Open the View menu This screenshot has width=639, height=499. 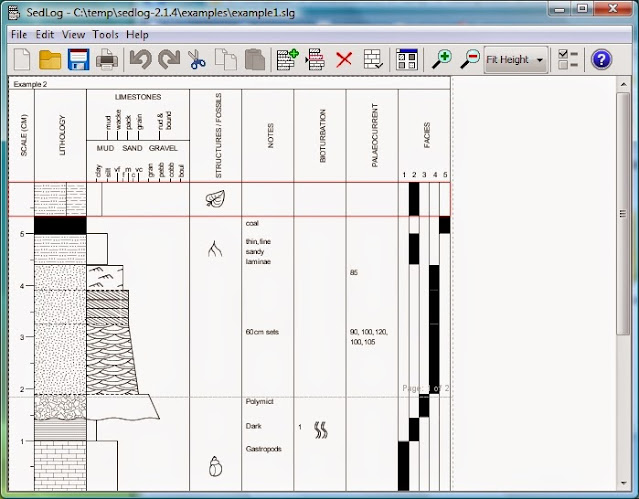[73, 35]
